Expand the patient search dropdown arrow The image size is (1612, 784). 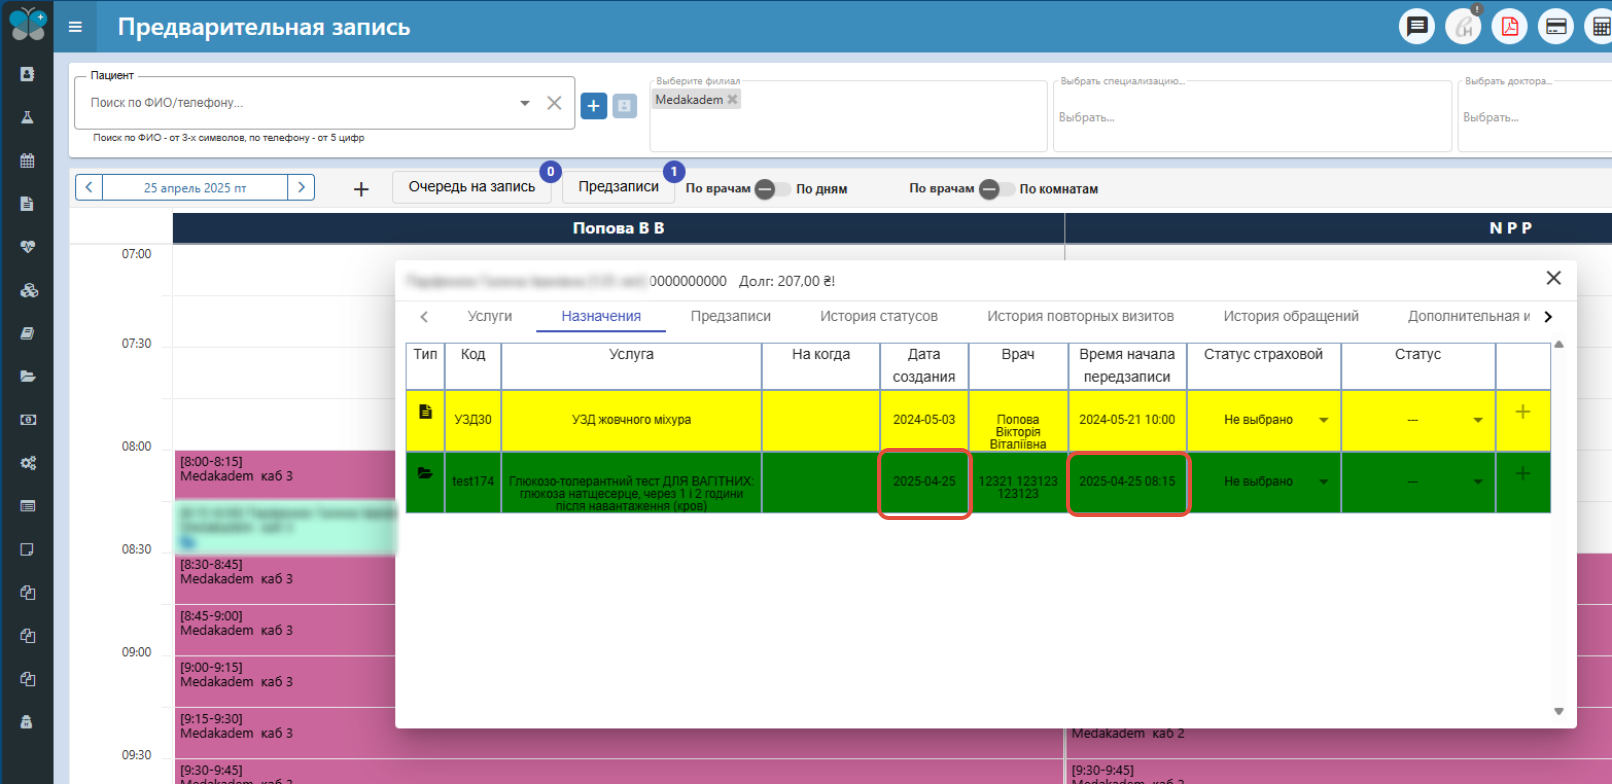[x=525, y=103]
